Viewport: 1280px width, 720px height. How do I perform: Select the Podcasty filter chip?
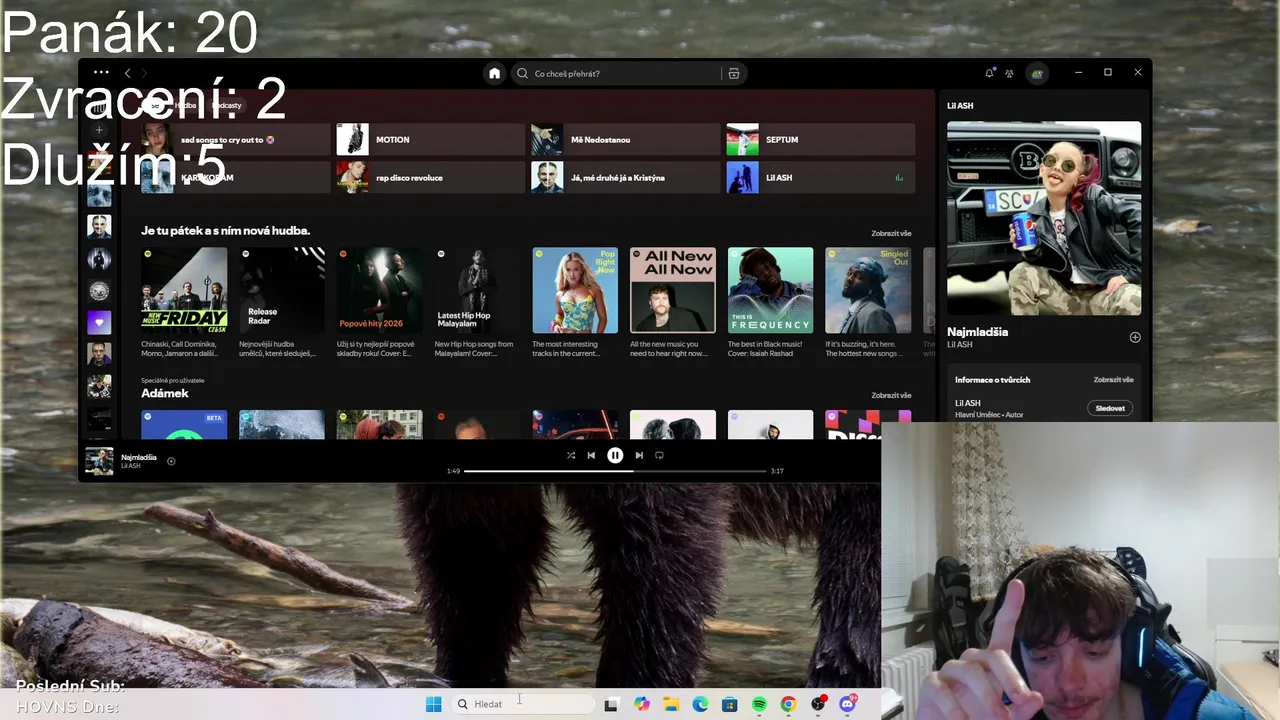coord(226,105)
